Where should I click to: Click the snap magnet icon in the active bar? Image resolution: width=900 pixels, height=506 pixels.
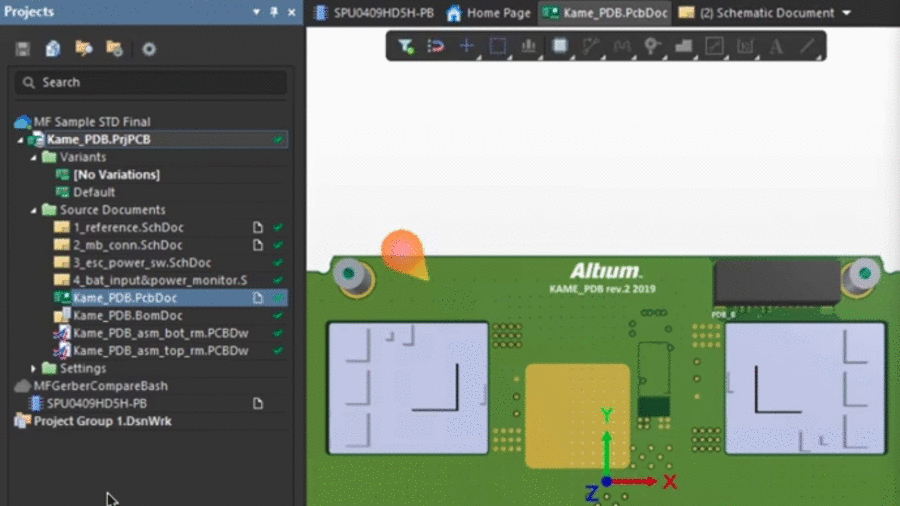(436, 46)
